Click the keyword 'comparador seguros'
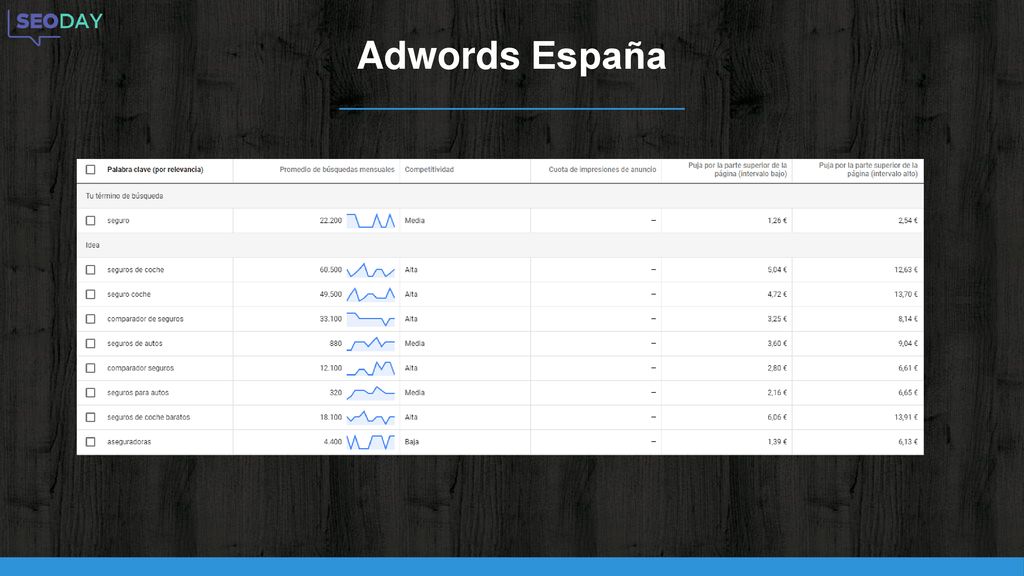Viewport: 1024px width, 576px height. (140, 368)
